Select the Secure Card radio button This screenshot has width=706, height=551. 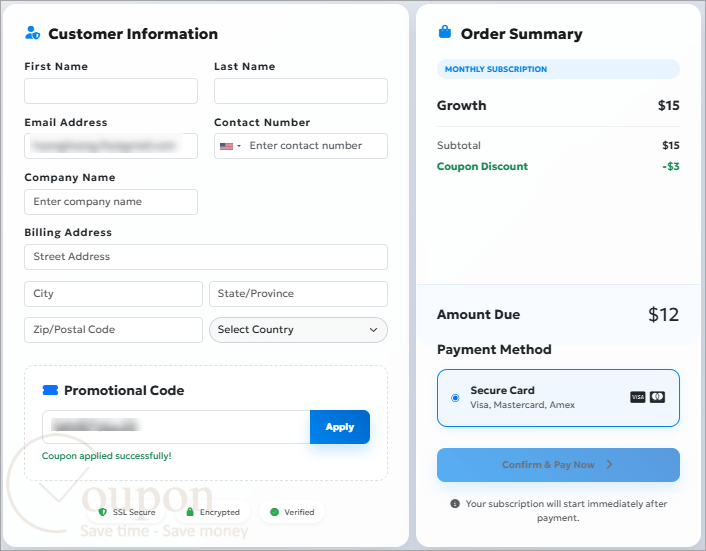(x=455, y=398)
